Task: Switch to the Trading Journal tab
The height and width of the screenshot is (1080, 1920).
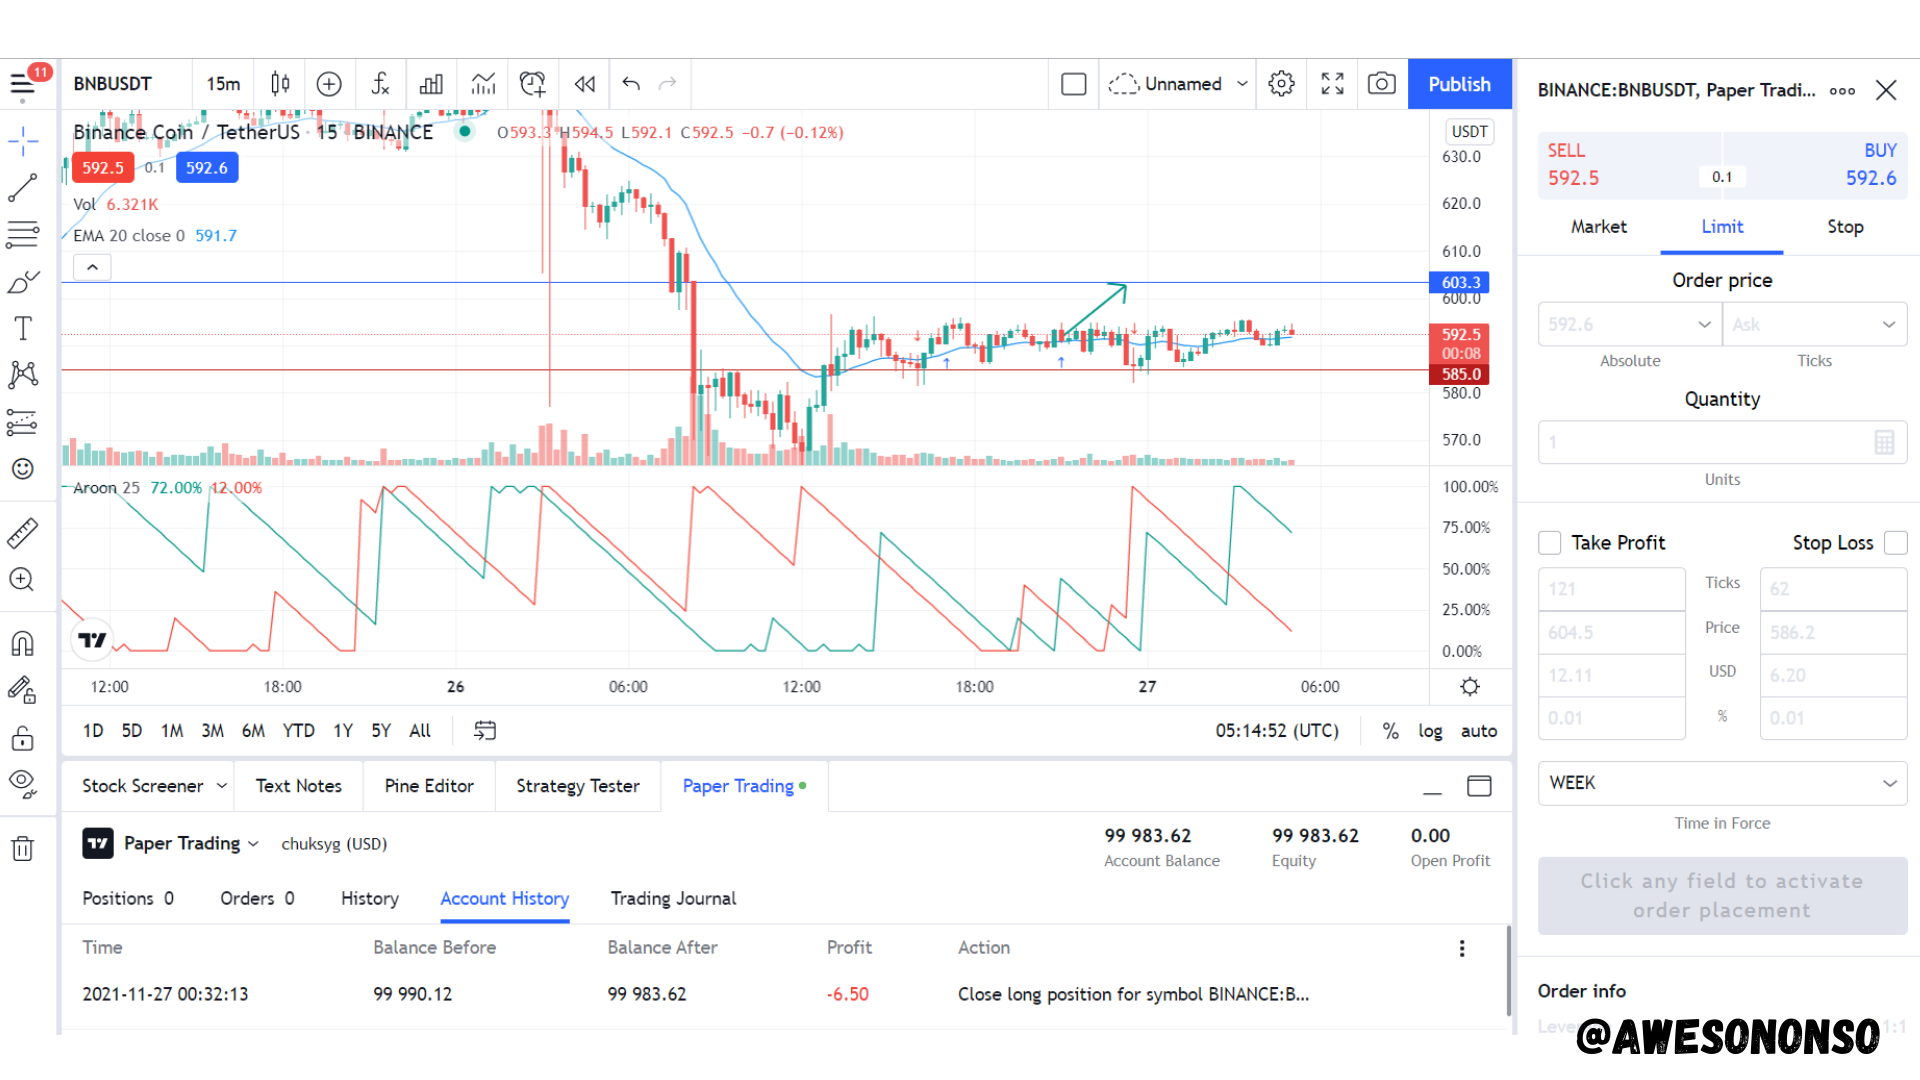Action: point(673,898)
